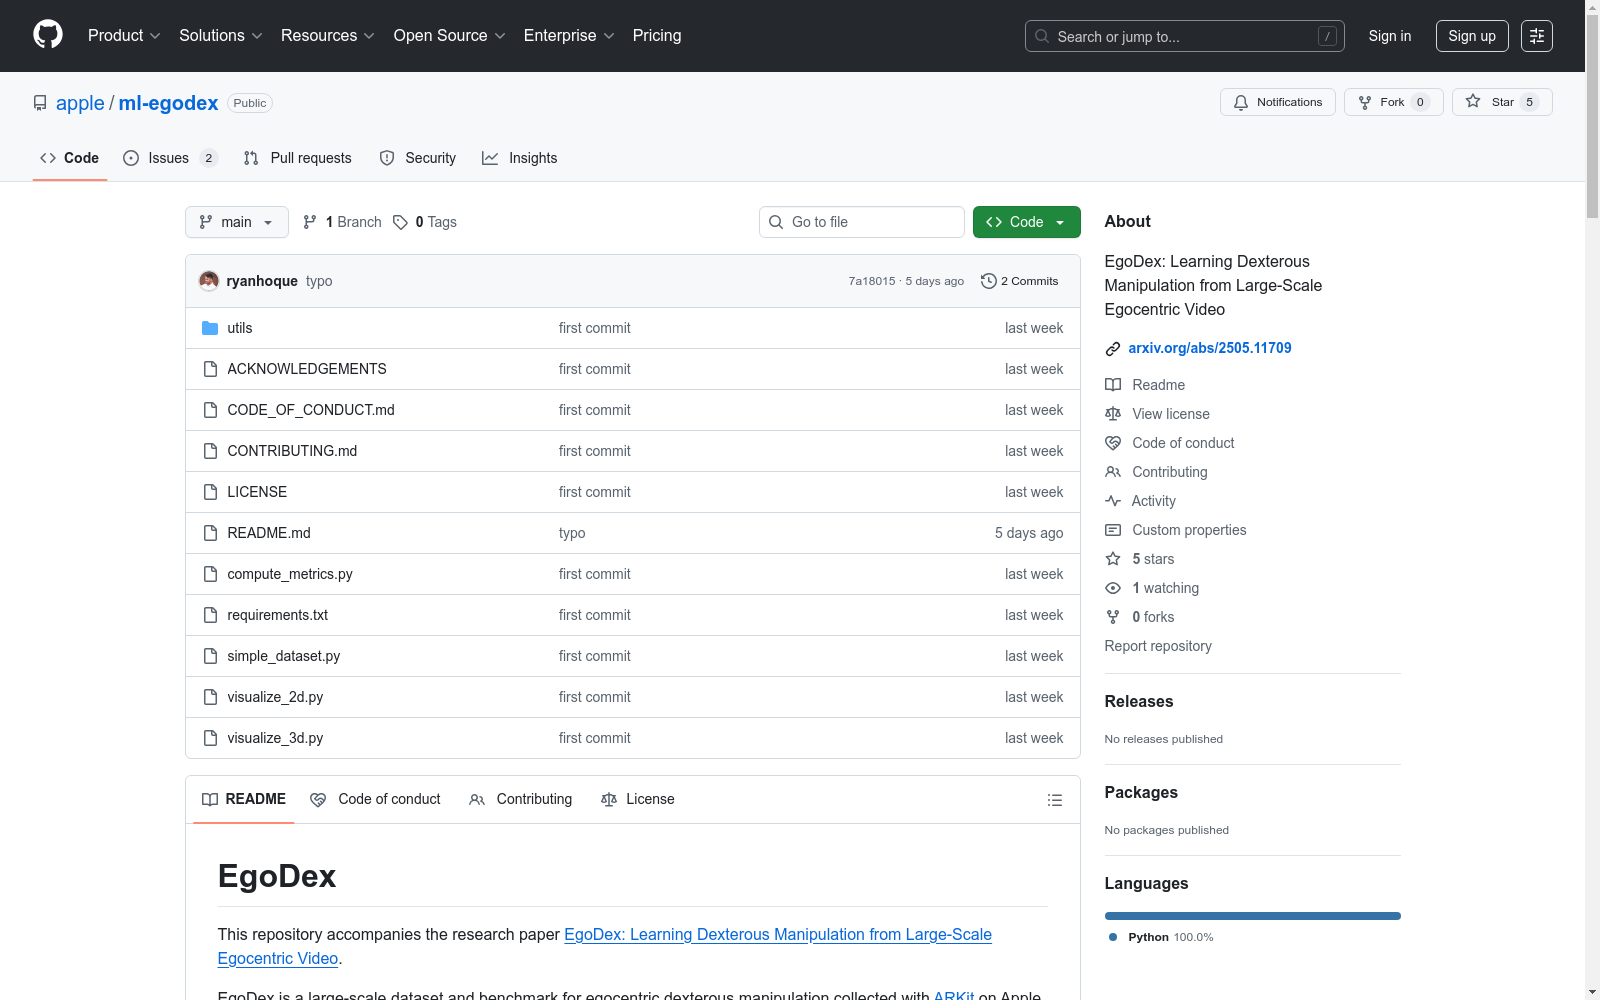Open the arxiv.org/abs/2505.11709 link

coord(1210,348)
